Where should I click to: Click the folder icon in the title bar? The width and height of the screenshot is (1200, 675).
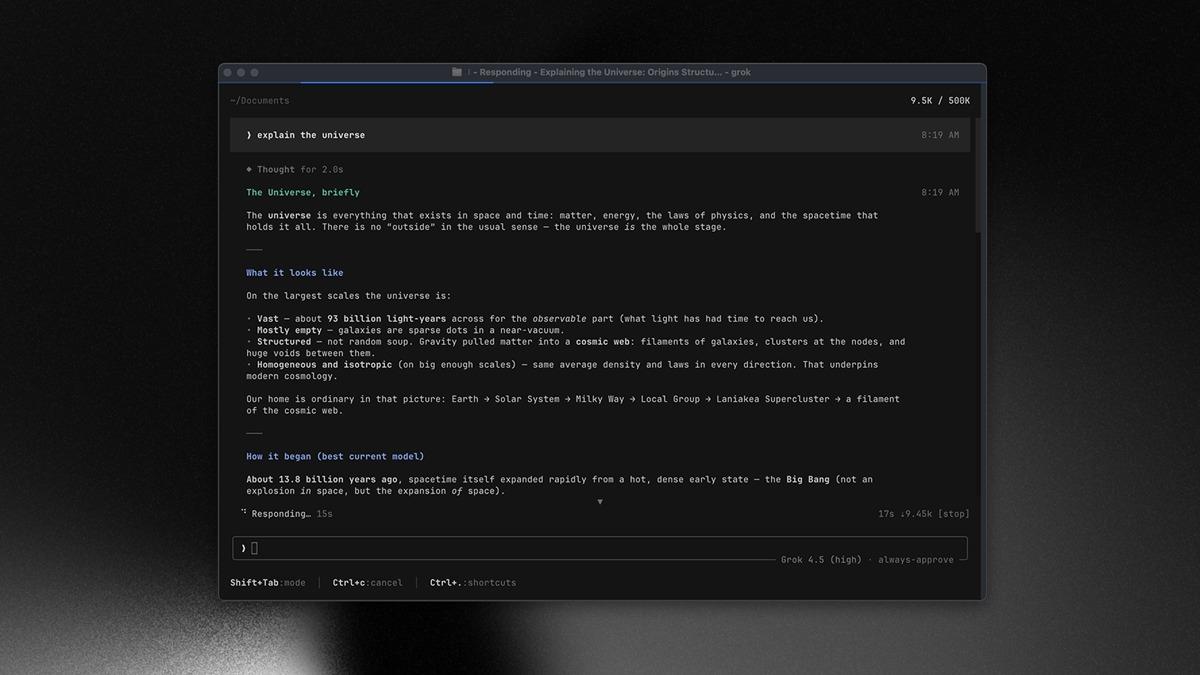point(457,72)
